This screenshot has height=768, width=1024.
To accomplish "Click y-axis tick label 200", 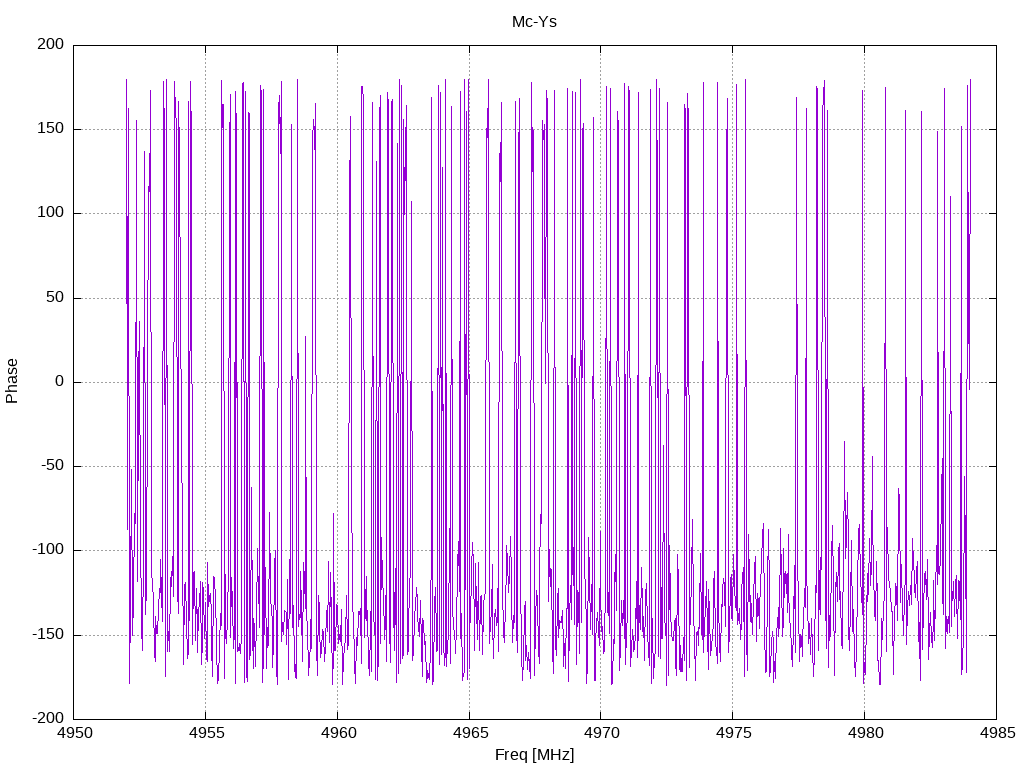I will pyautogui.click(x=51, y=44).
